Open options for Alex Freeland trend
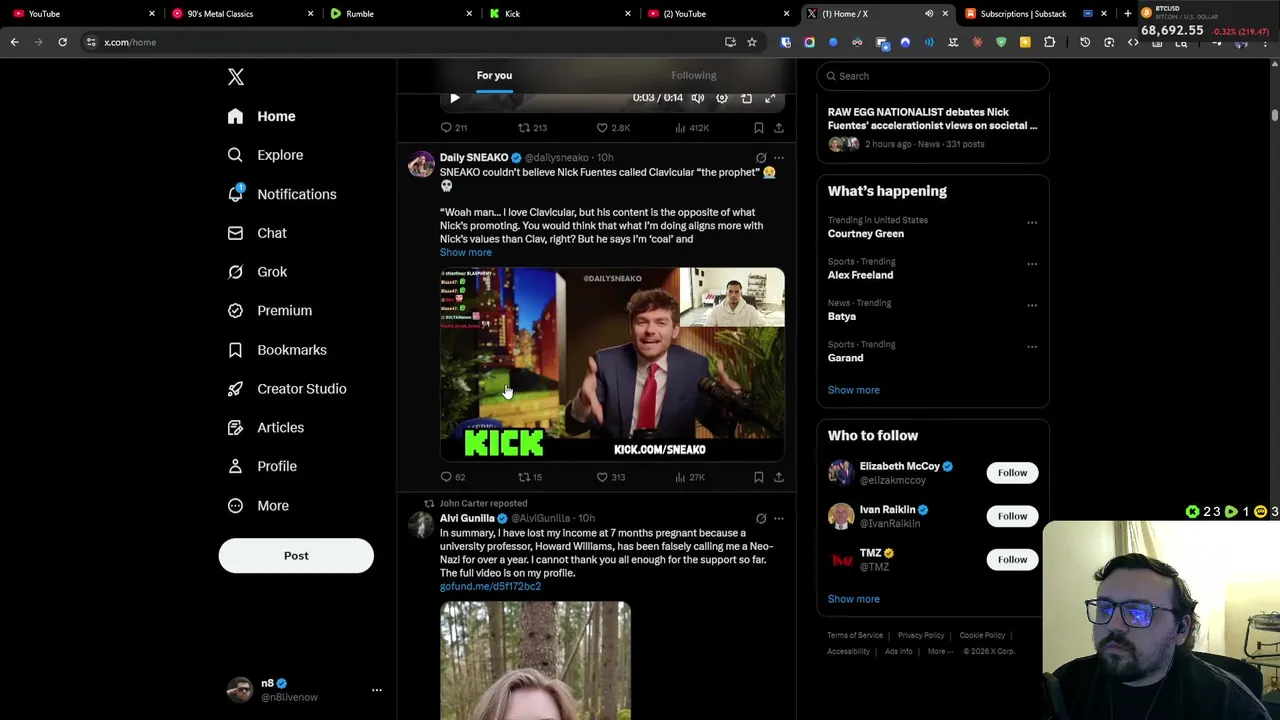Image resolution: width=1280 pixels, height=720 pixels. [1032, 264]
